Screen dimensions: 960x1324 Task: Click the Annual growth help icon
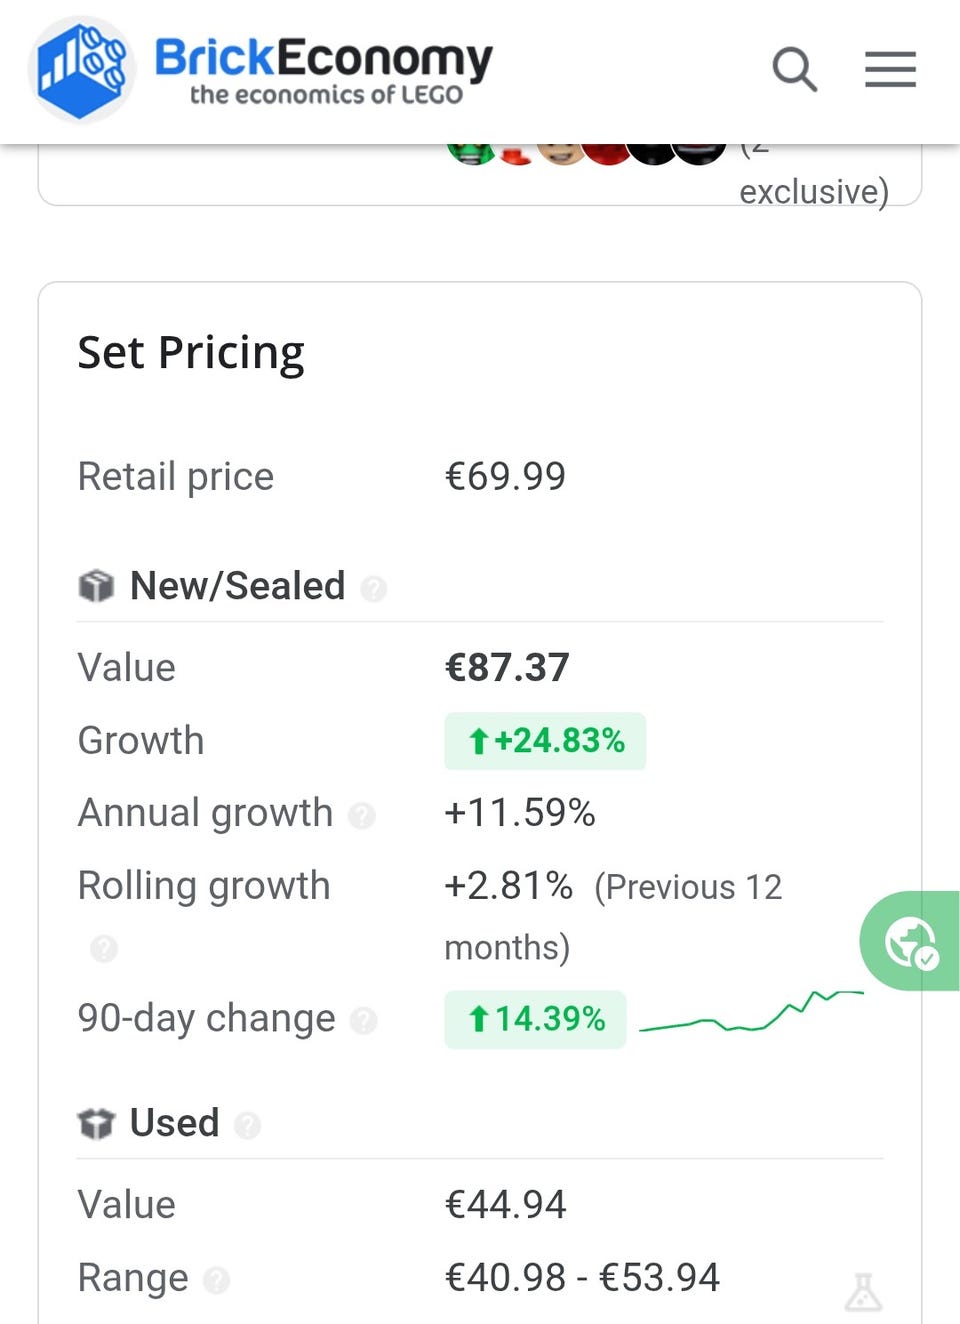pos(361,816)
